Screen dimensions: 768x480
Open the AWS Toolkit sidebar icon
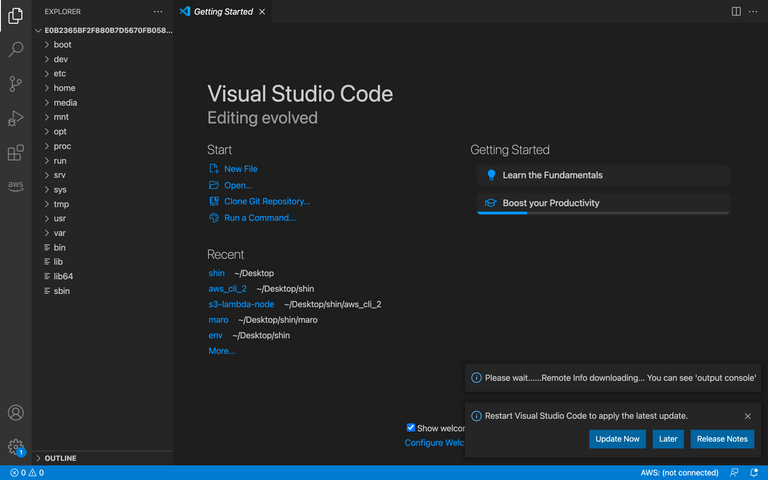point(15,186)
